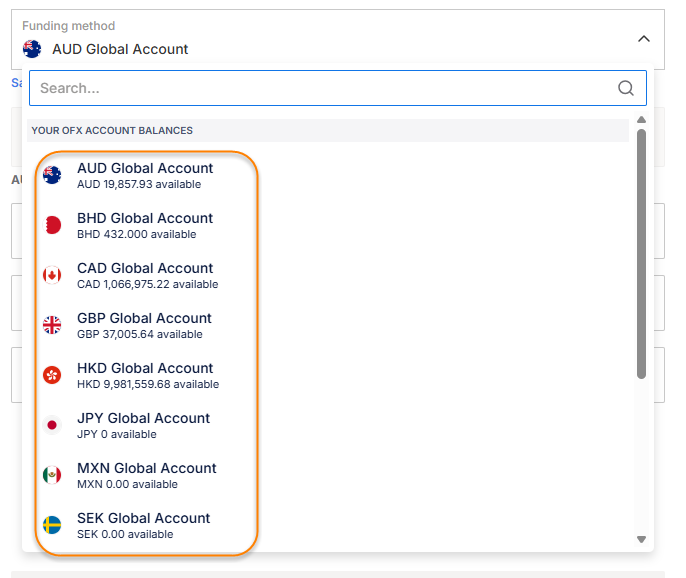
Task: Click the Bahrain flag icon
Action: click(52, 225)
